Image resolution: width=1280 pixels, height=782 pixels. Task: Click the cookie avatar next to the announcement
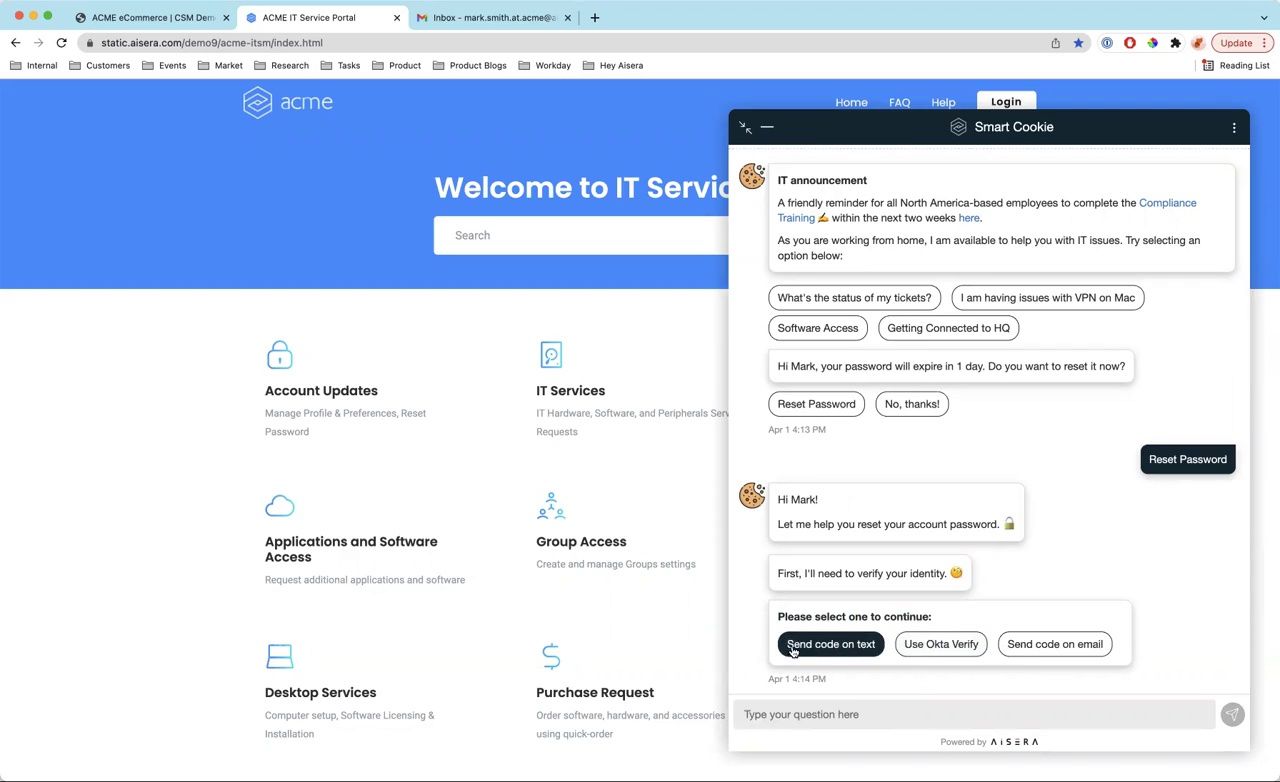tap(752, 176)
